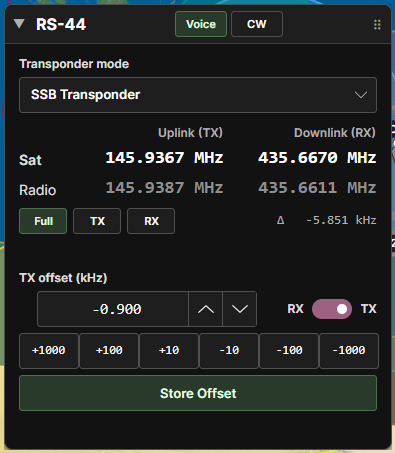Click Radio uplink frequency 145.9387 MHz
This screenshot has width=395, height=453.
click(x=164, y=188)
